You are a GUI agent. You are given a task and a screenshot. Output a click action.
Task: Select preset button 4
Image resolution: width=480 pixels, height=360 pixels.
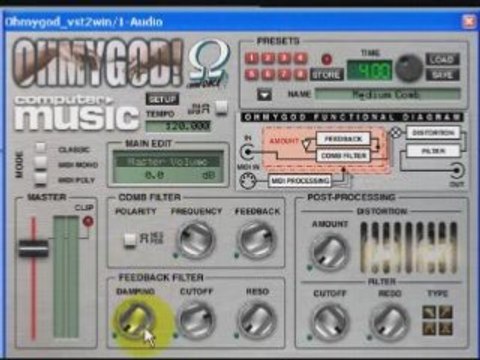coord(300,58)
